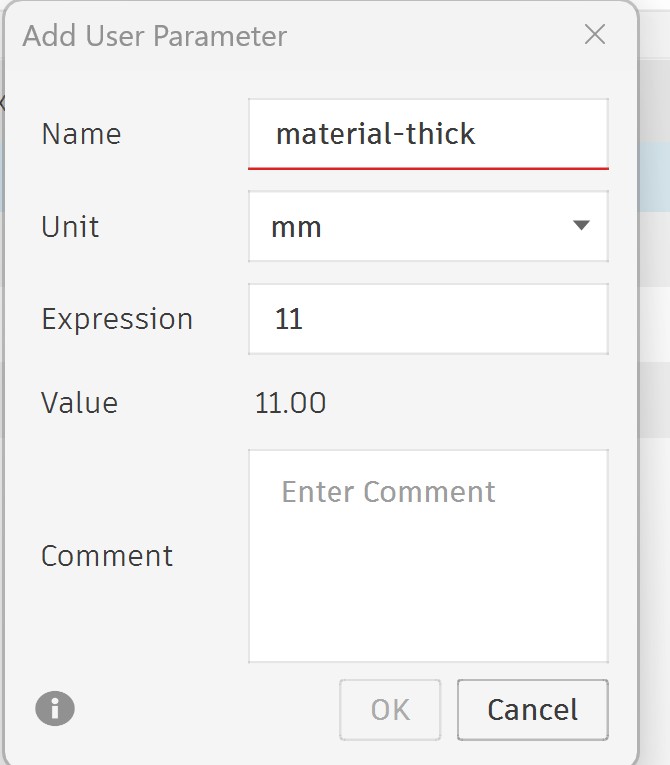Screen dimensions: 670x765
Task: Click the Enter Comment placeholder text
Action: pos(388,492)
